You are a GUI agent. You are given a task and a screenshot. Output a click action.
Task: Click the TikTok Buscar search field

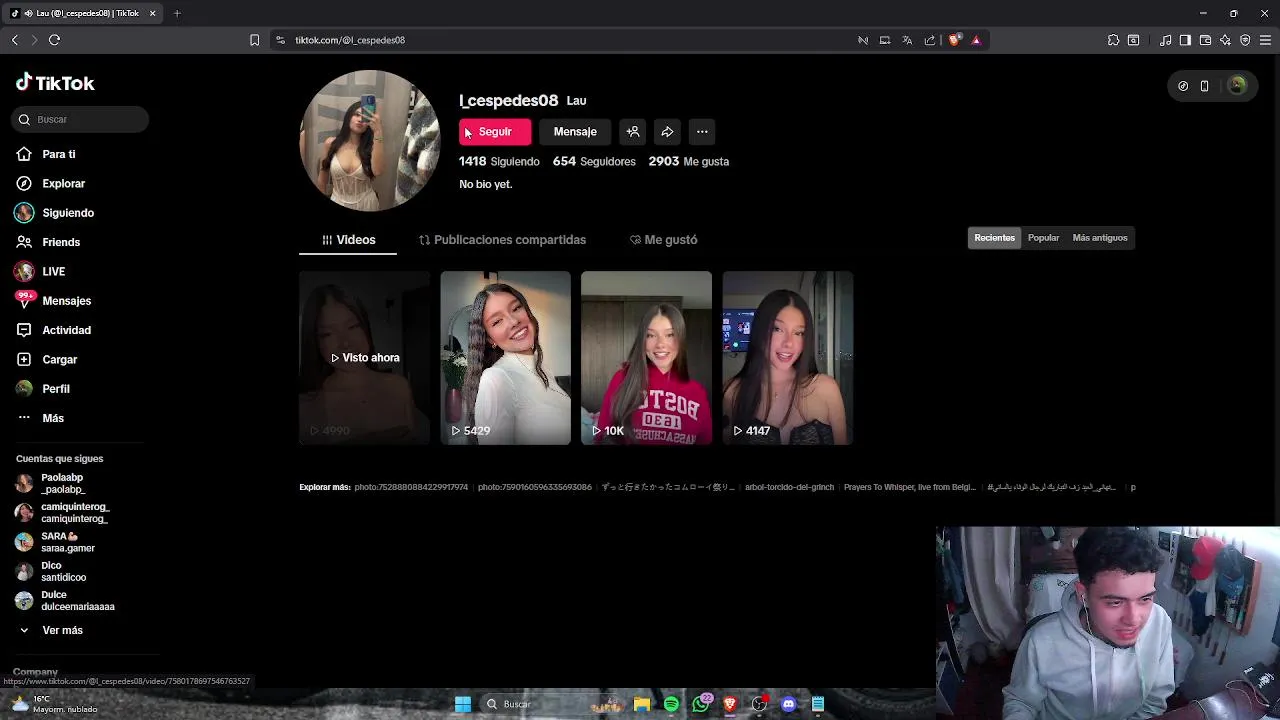80,119
